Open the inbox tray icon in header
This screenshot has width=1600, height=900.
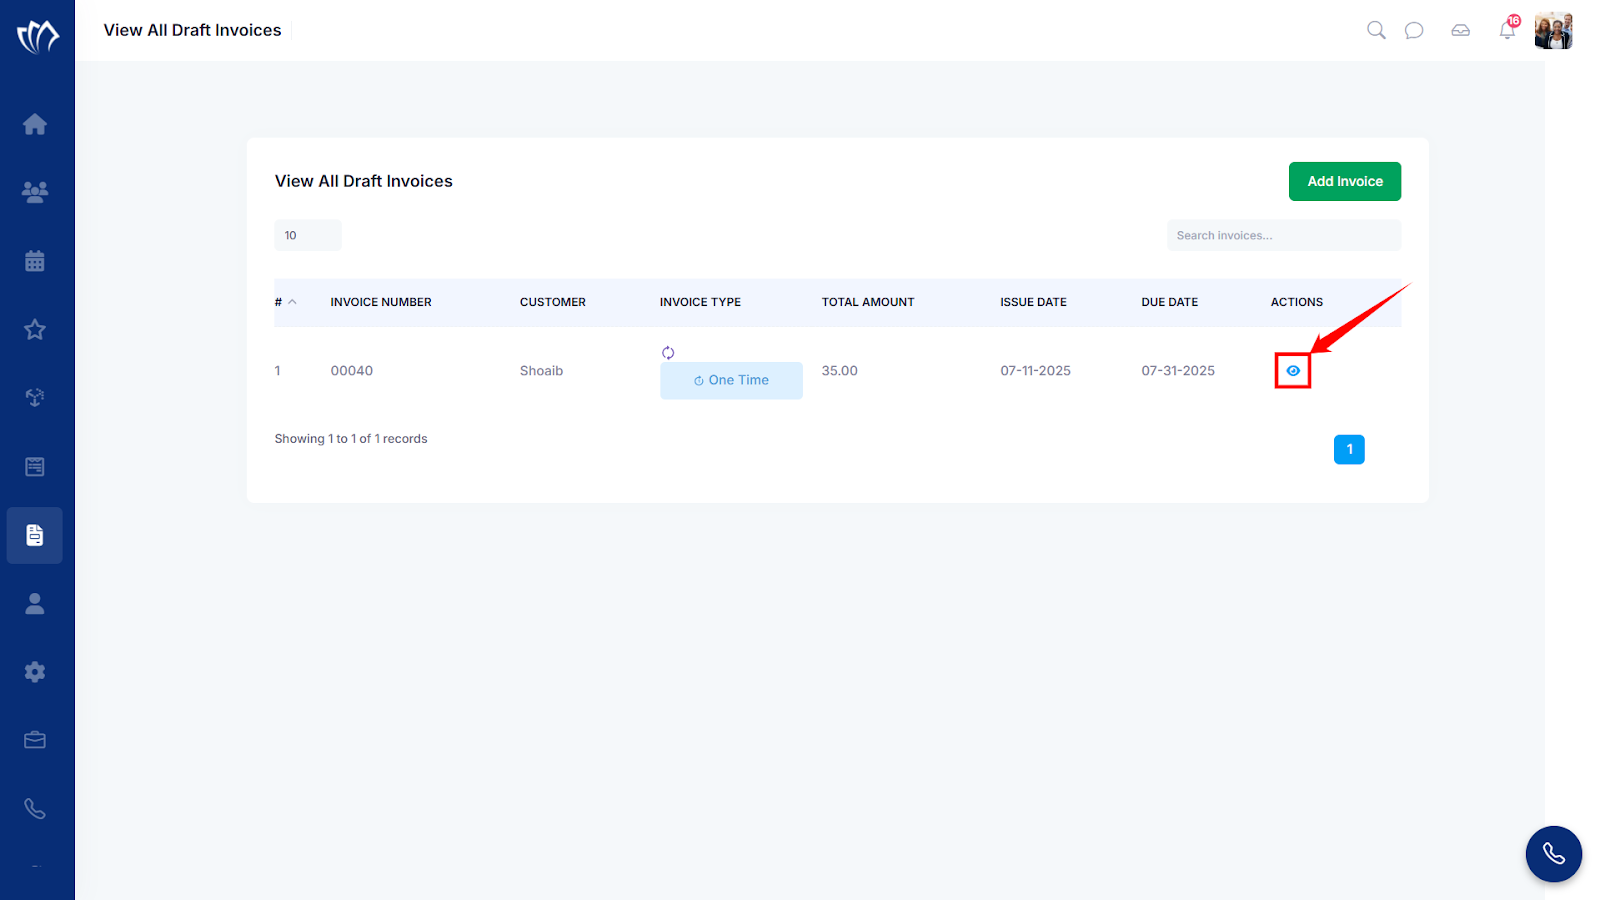[x=1461, y=31]
